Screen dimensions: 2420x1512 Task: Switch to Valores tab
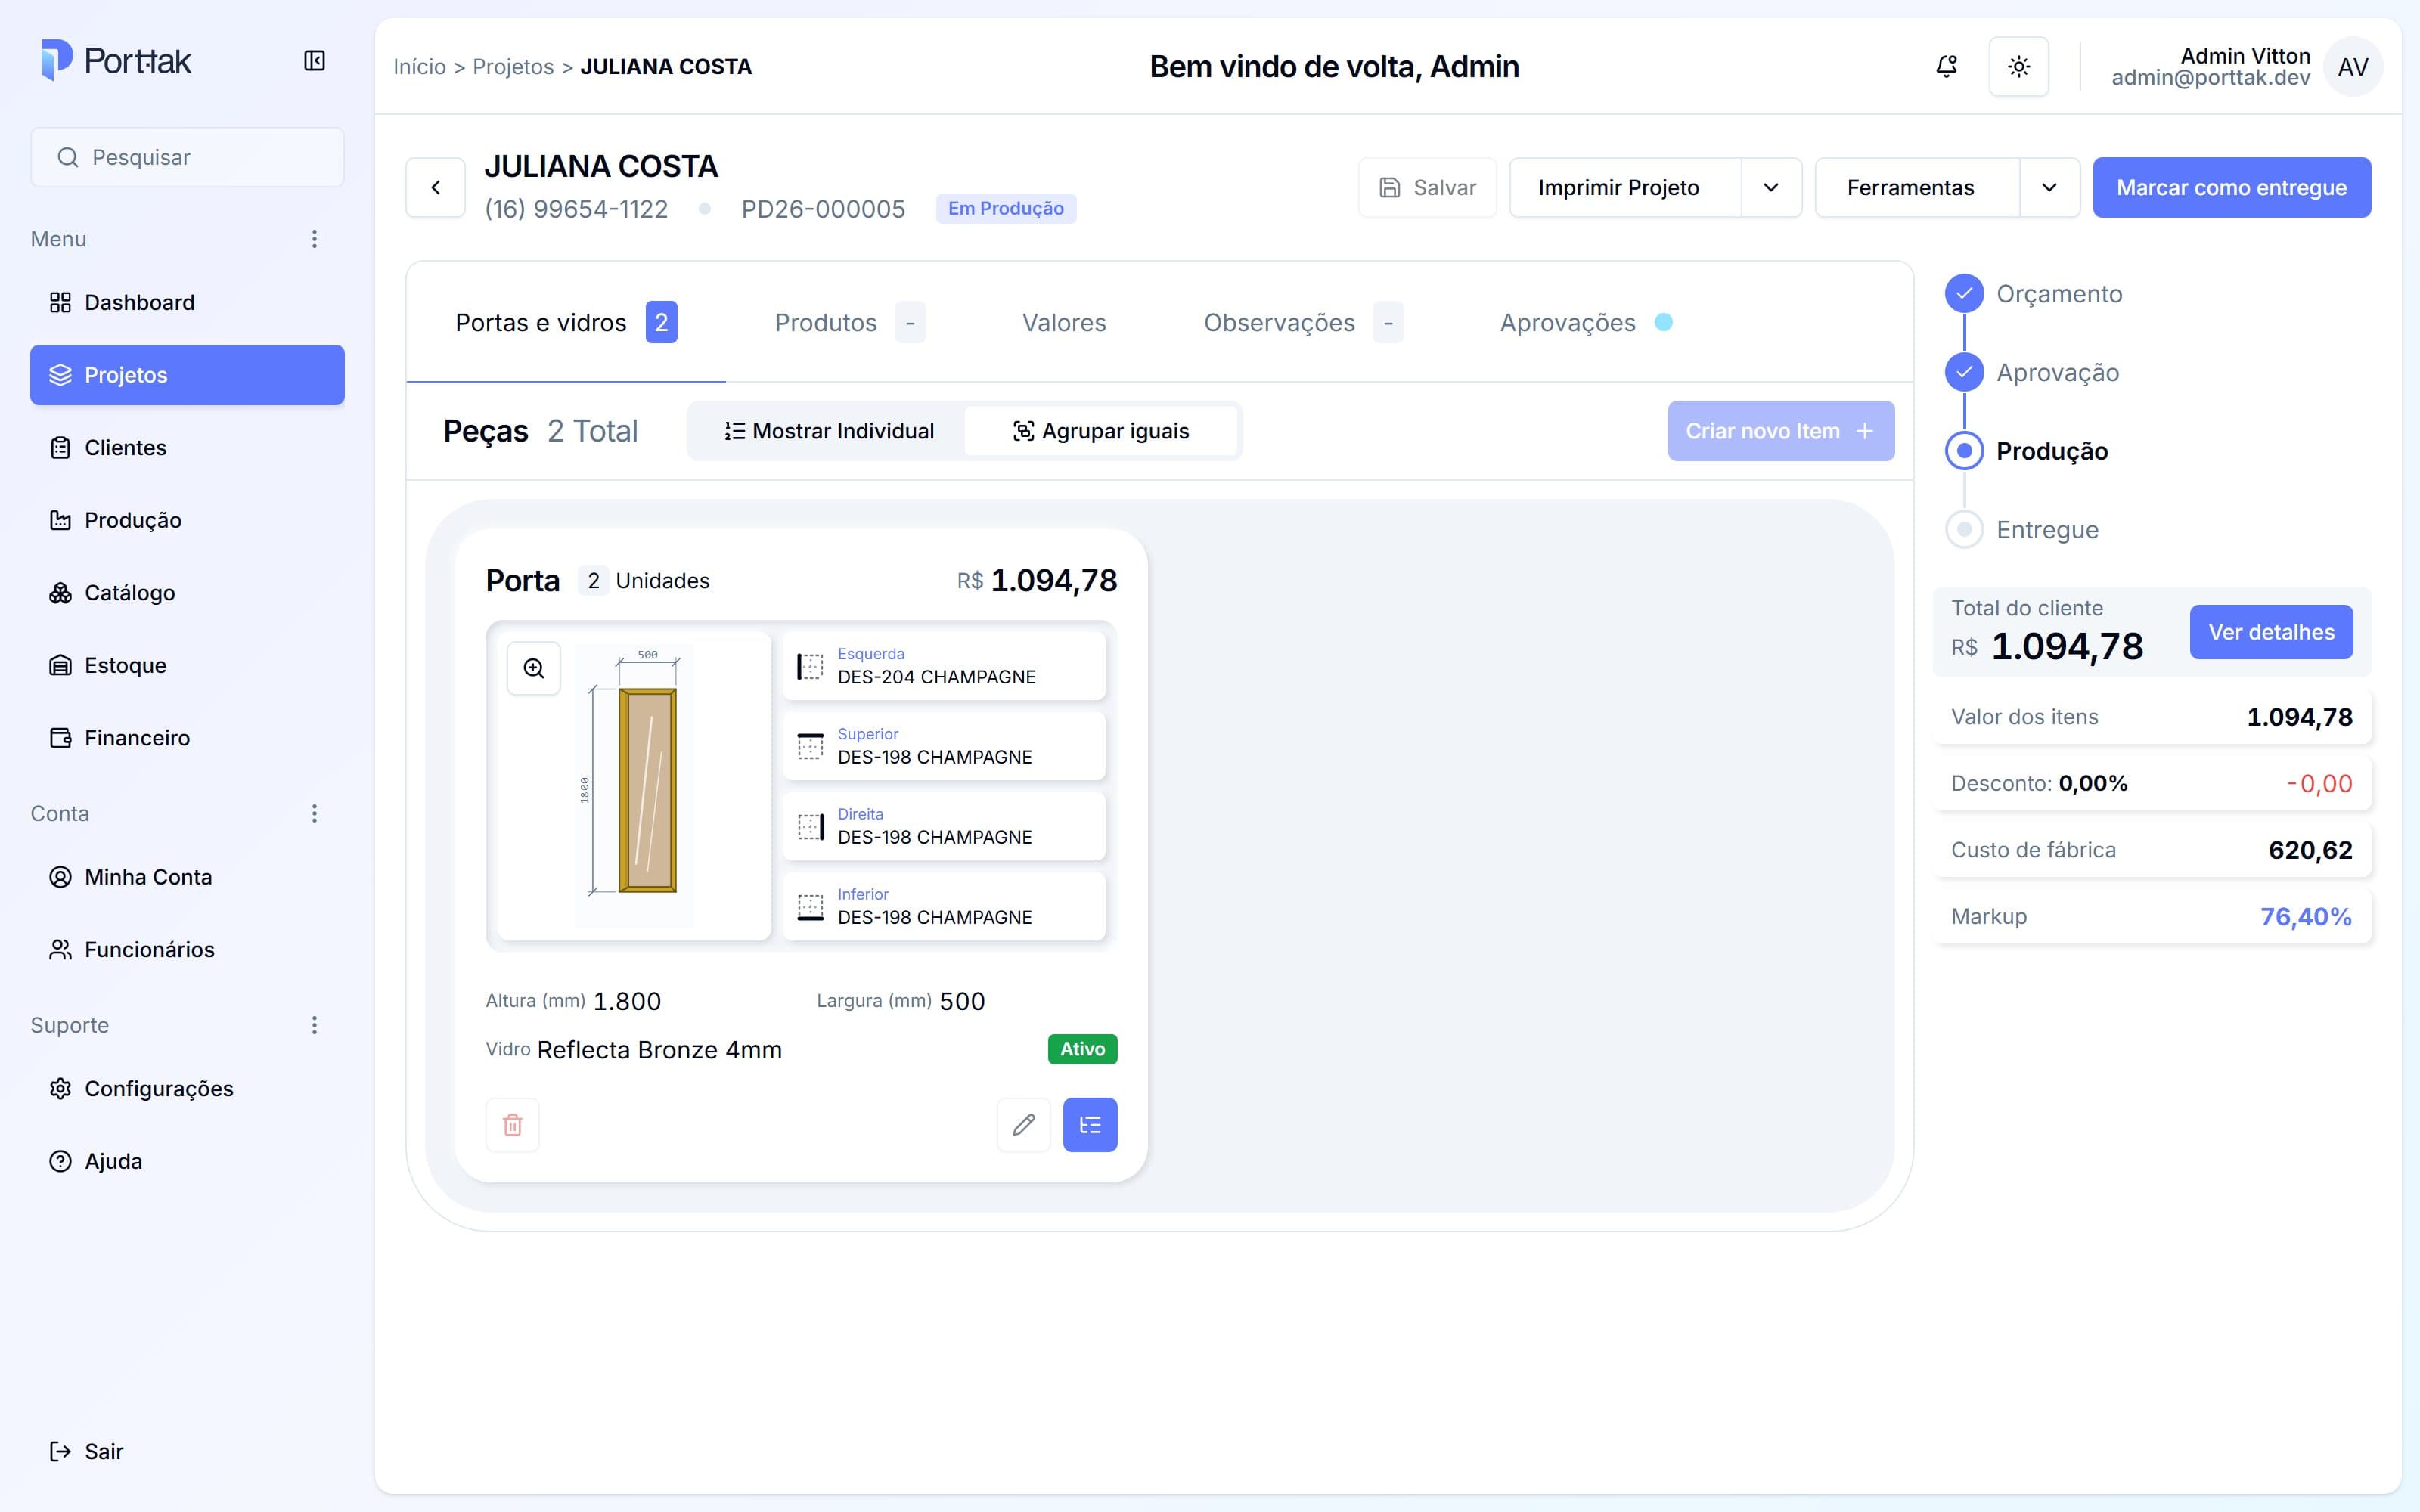(1064, 322)
